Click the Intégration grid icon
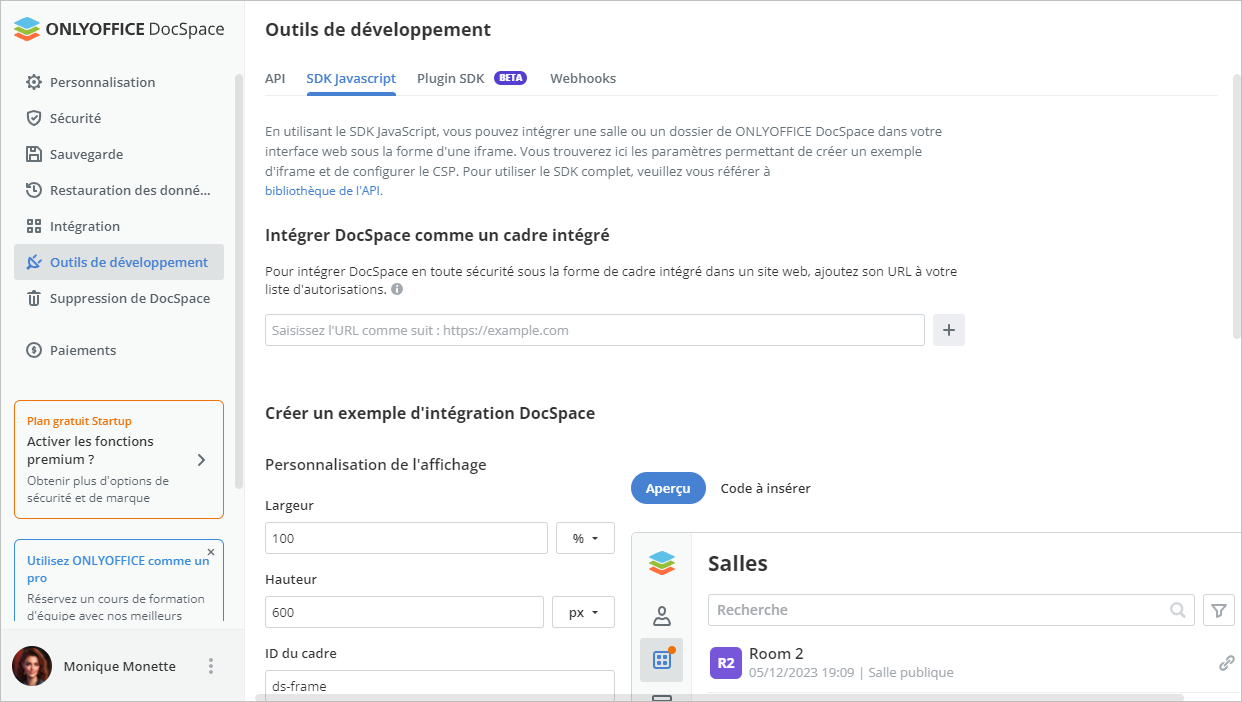The width and height of the screenshot is (1242, 702). [34, 226]
